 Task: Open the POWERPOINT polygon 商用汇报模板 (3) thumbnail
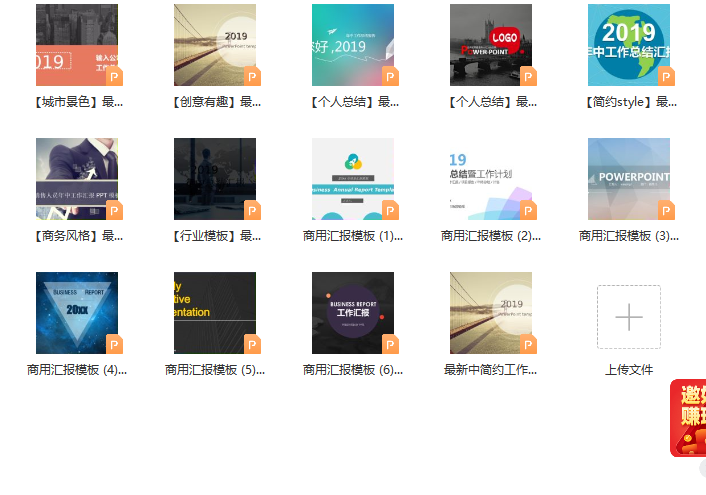tap(629, 179)
